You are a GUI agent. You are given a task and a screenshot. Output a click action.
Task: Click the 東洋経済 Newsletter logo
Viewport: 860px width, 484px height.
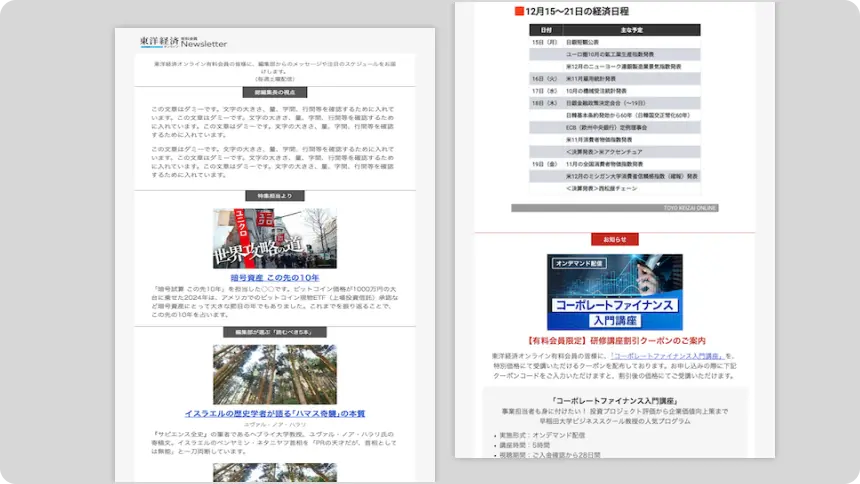(184, 43)
